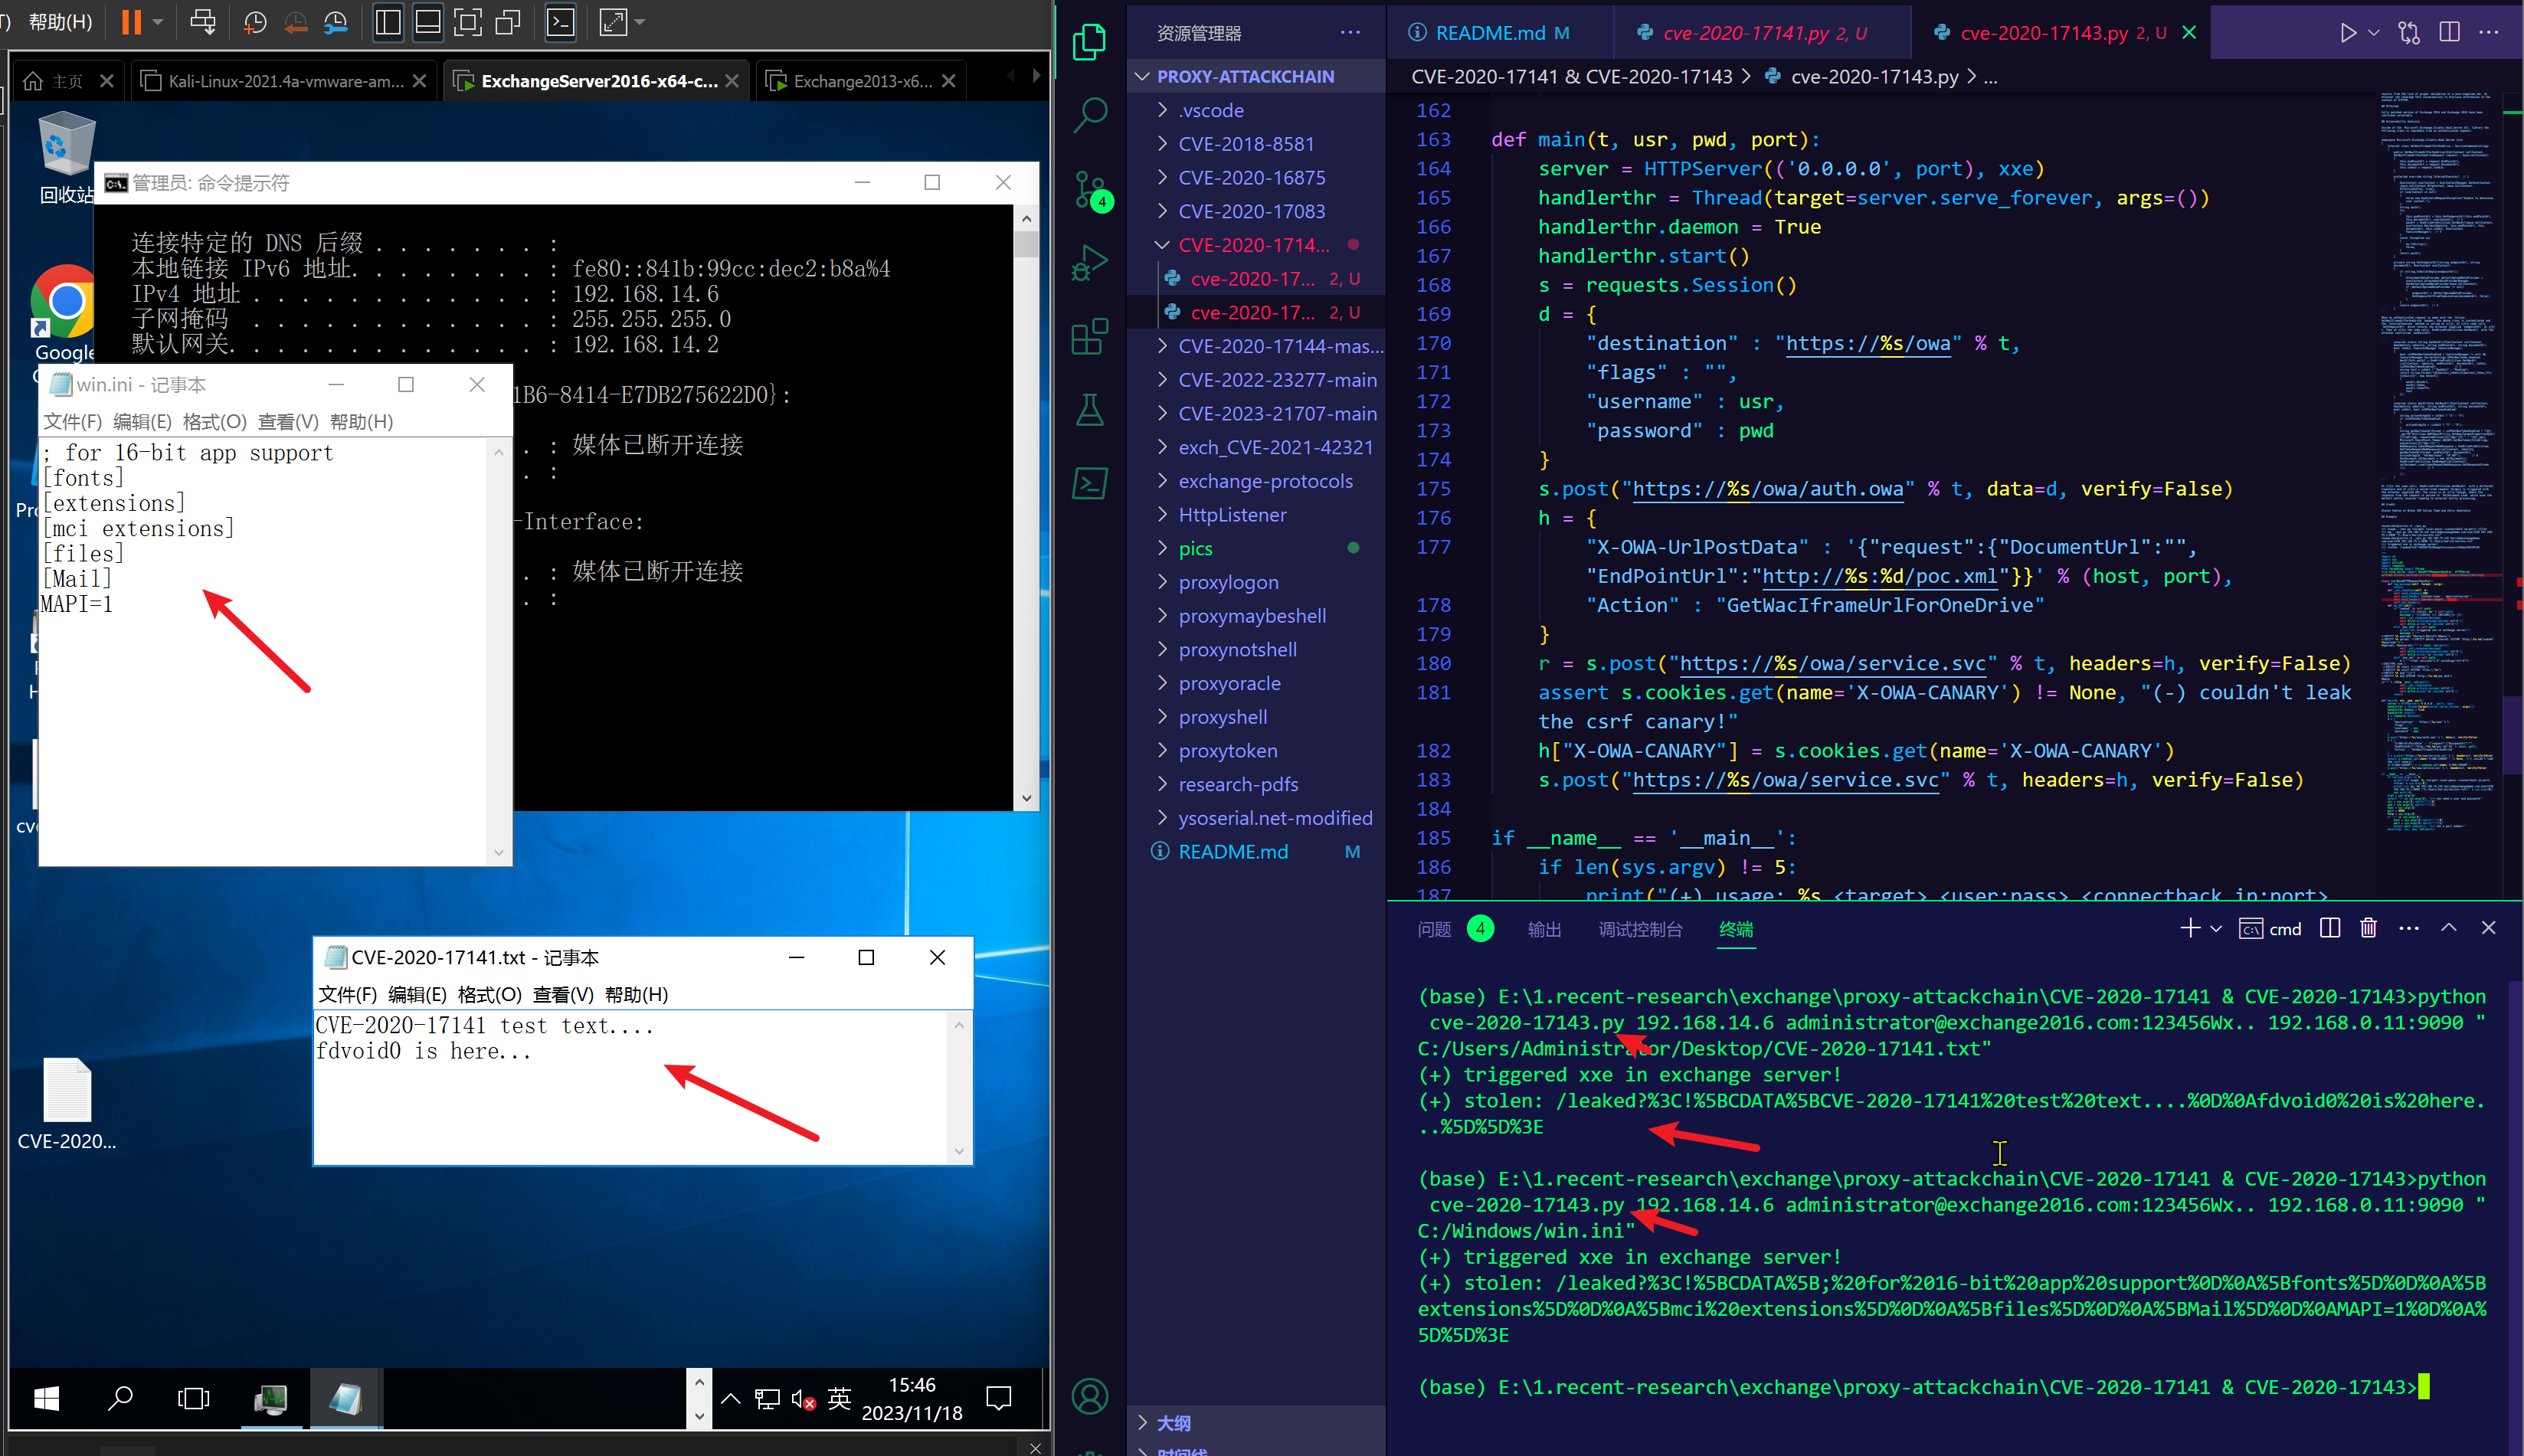
Task: Open VMware console view icon
Action: pyautogui.click(x=561, y=22)
